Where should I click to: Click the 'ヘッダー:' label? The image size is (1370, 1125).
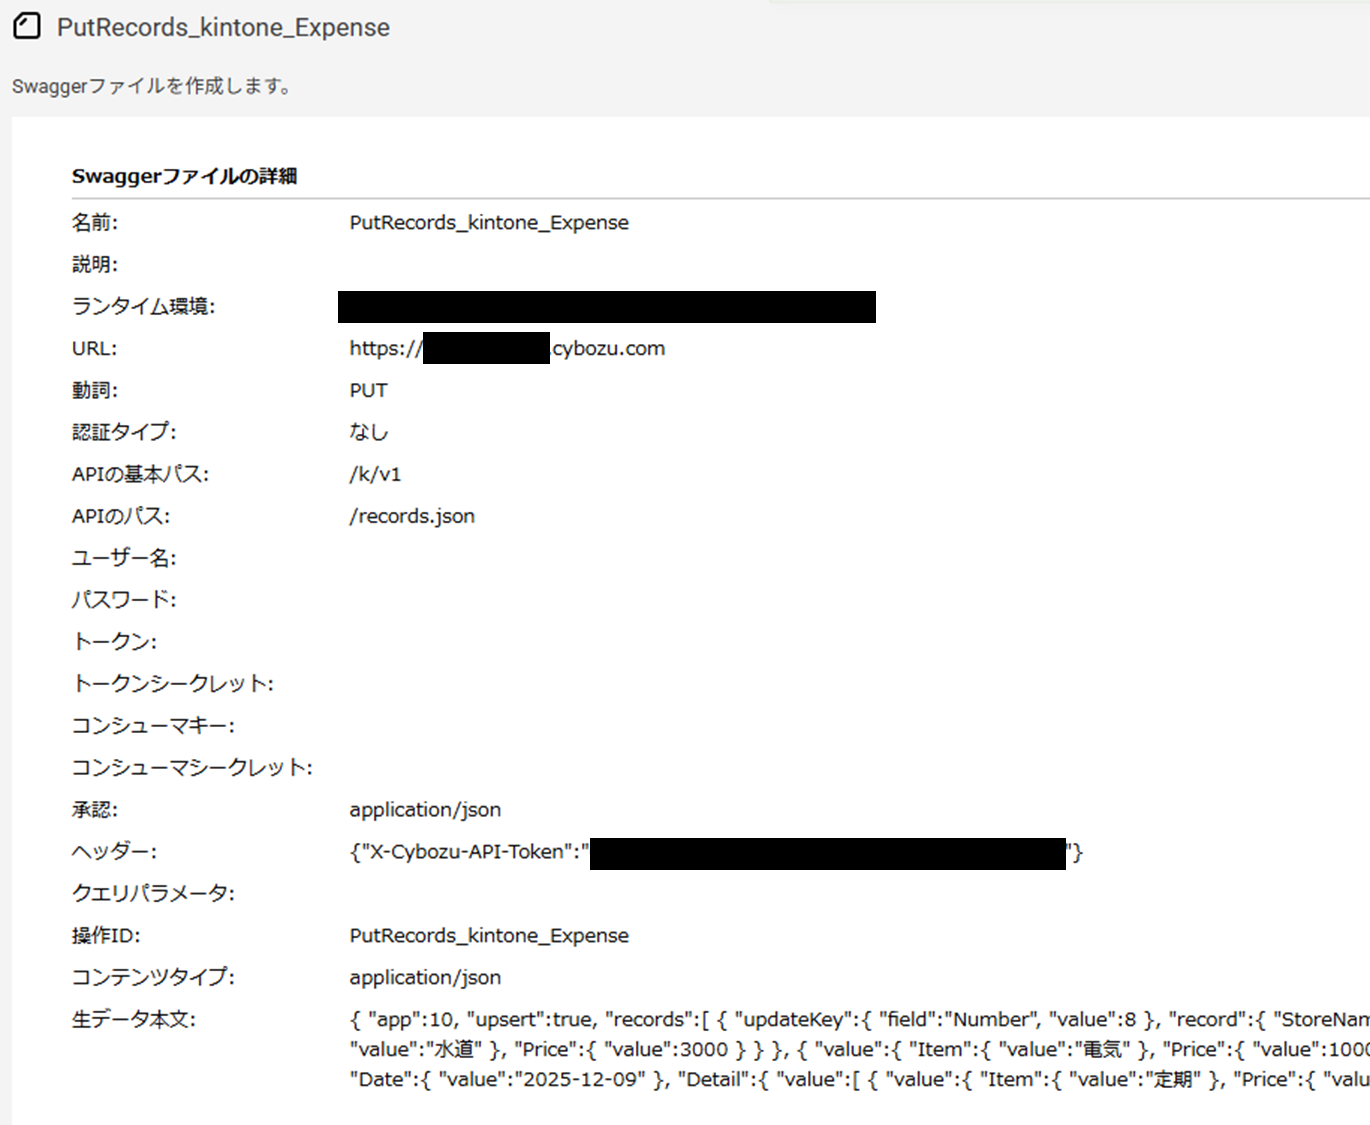114,852
